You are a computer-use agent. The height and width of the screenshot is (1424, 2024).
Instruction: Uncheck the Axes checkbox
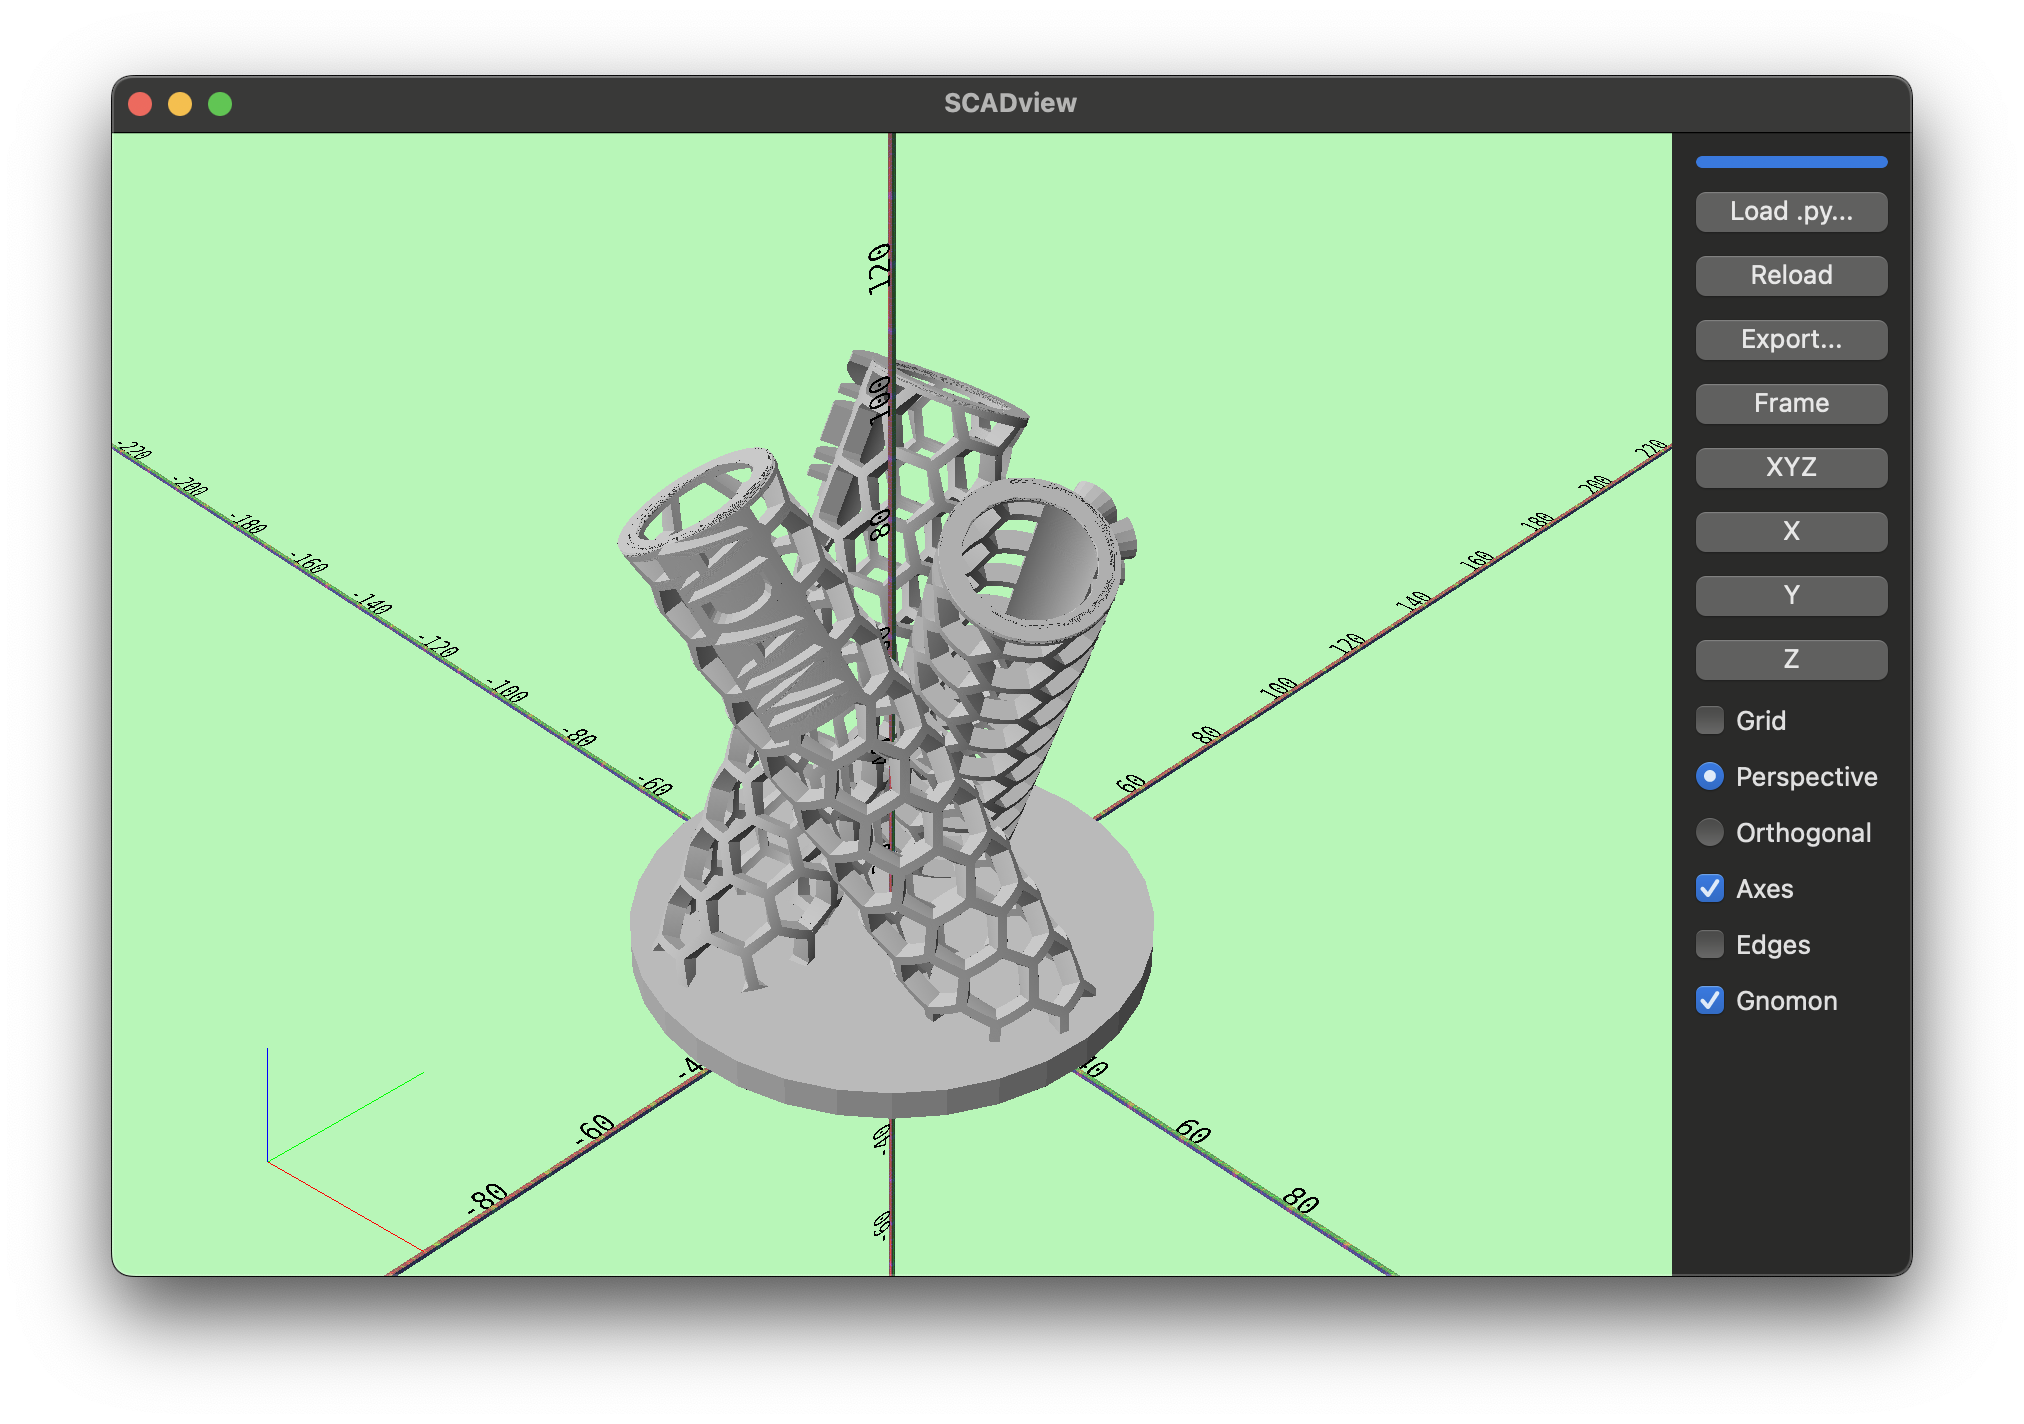(1710, 889)
